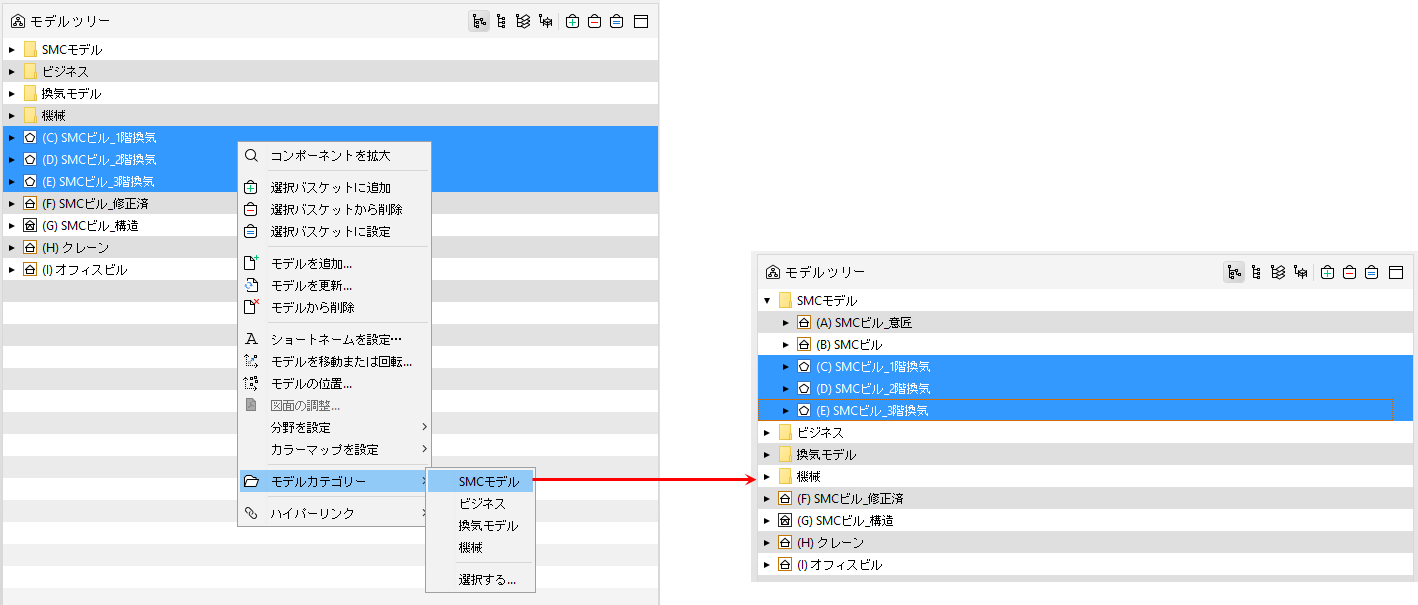
Task: Select (G) SMCビル_構造 row in right tree
Action: [x=1085, y=520]
